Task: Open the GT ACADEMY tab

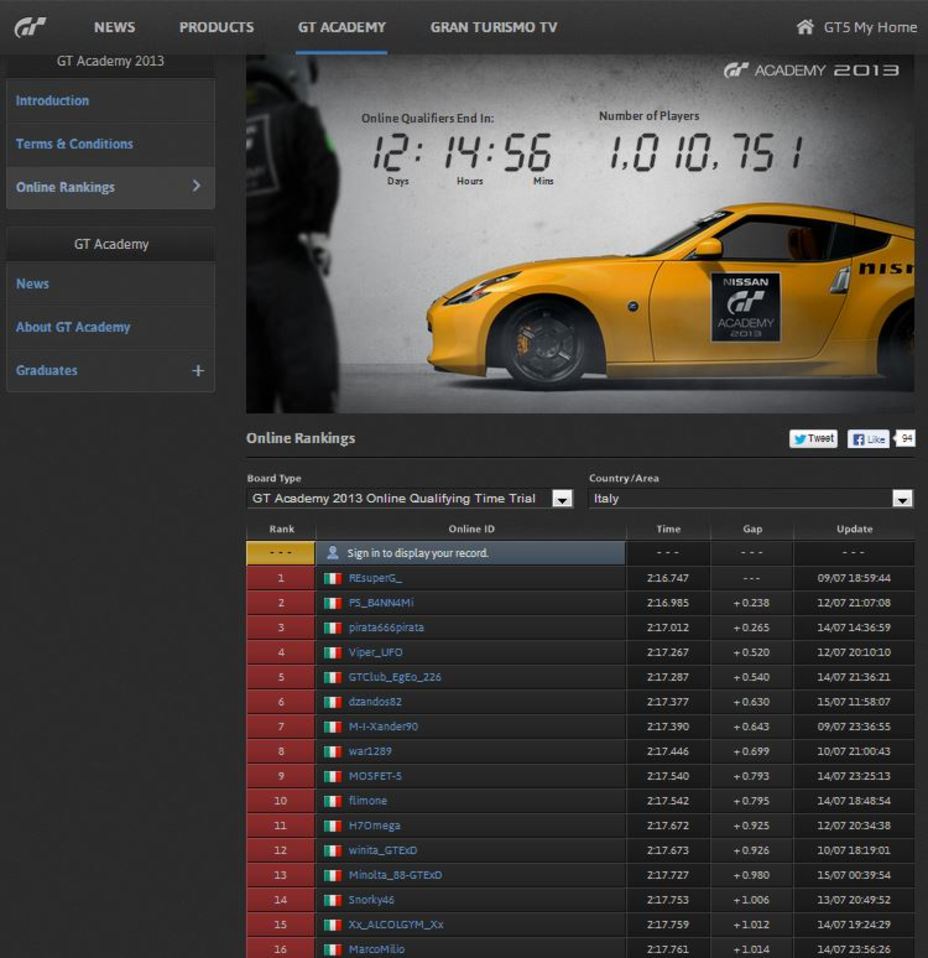Action: click(342, 27)
